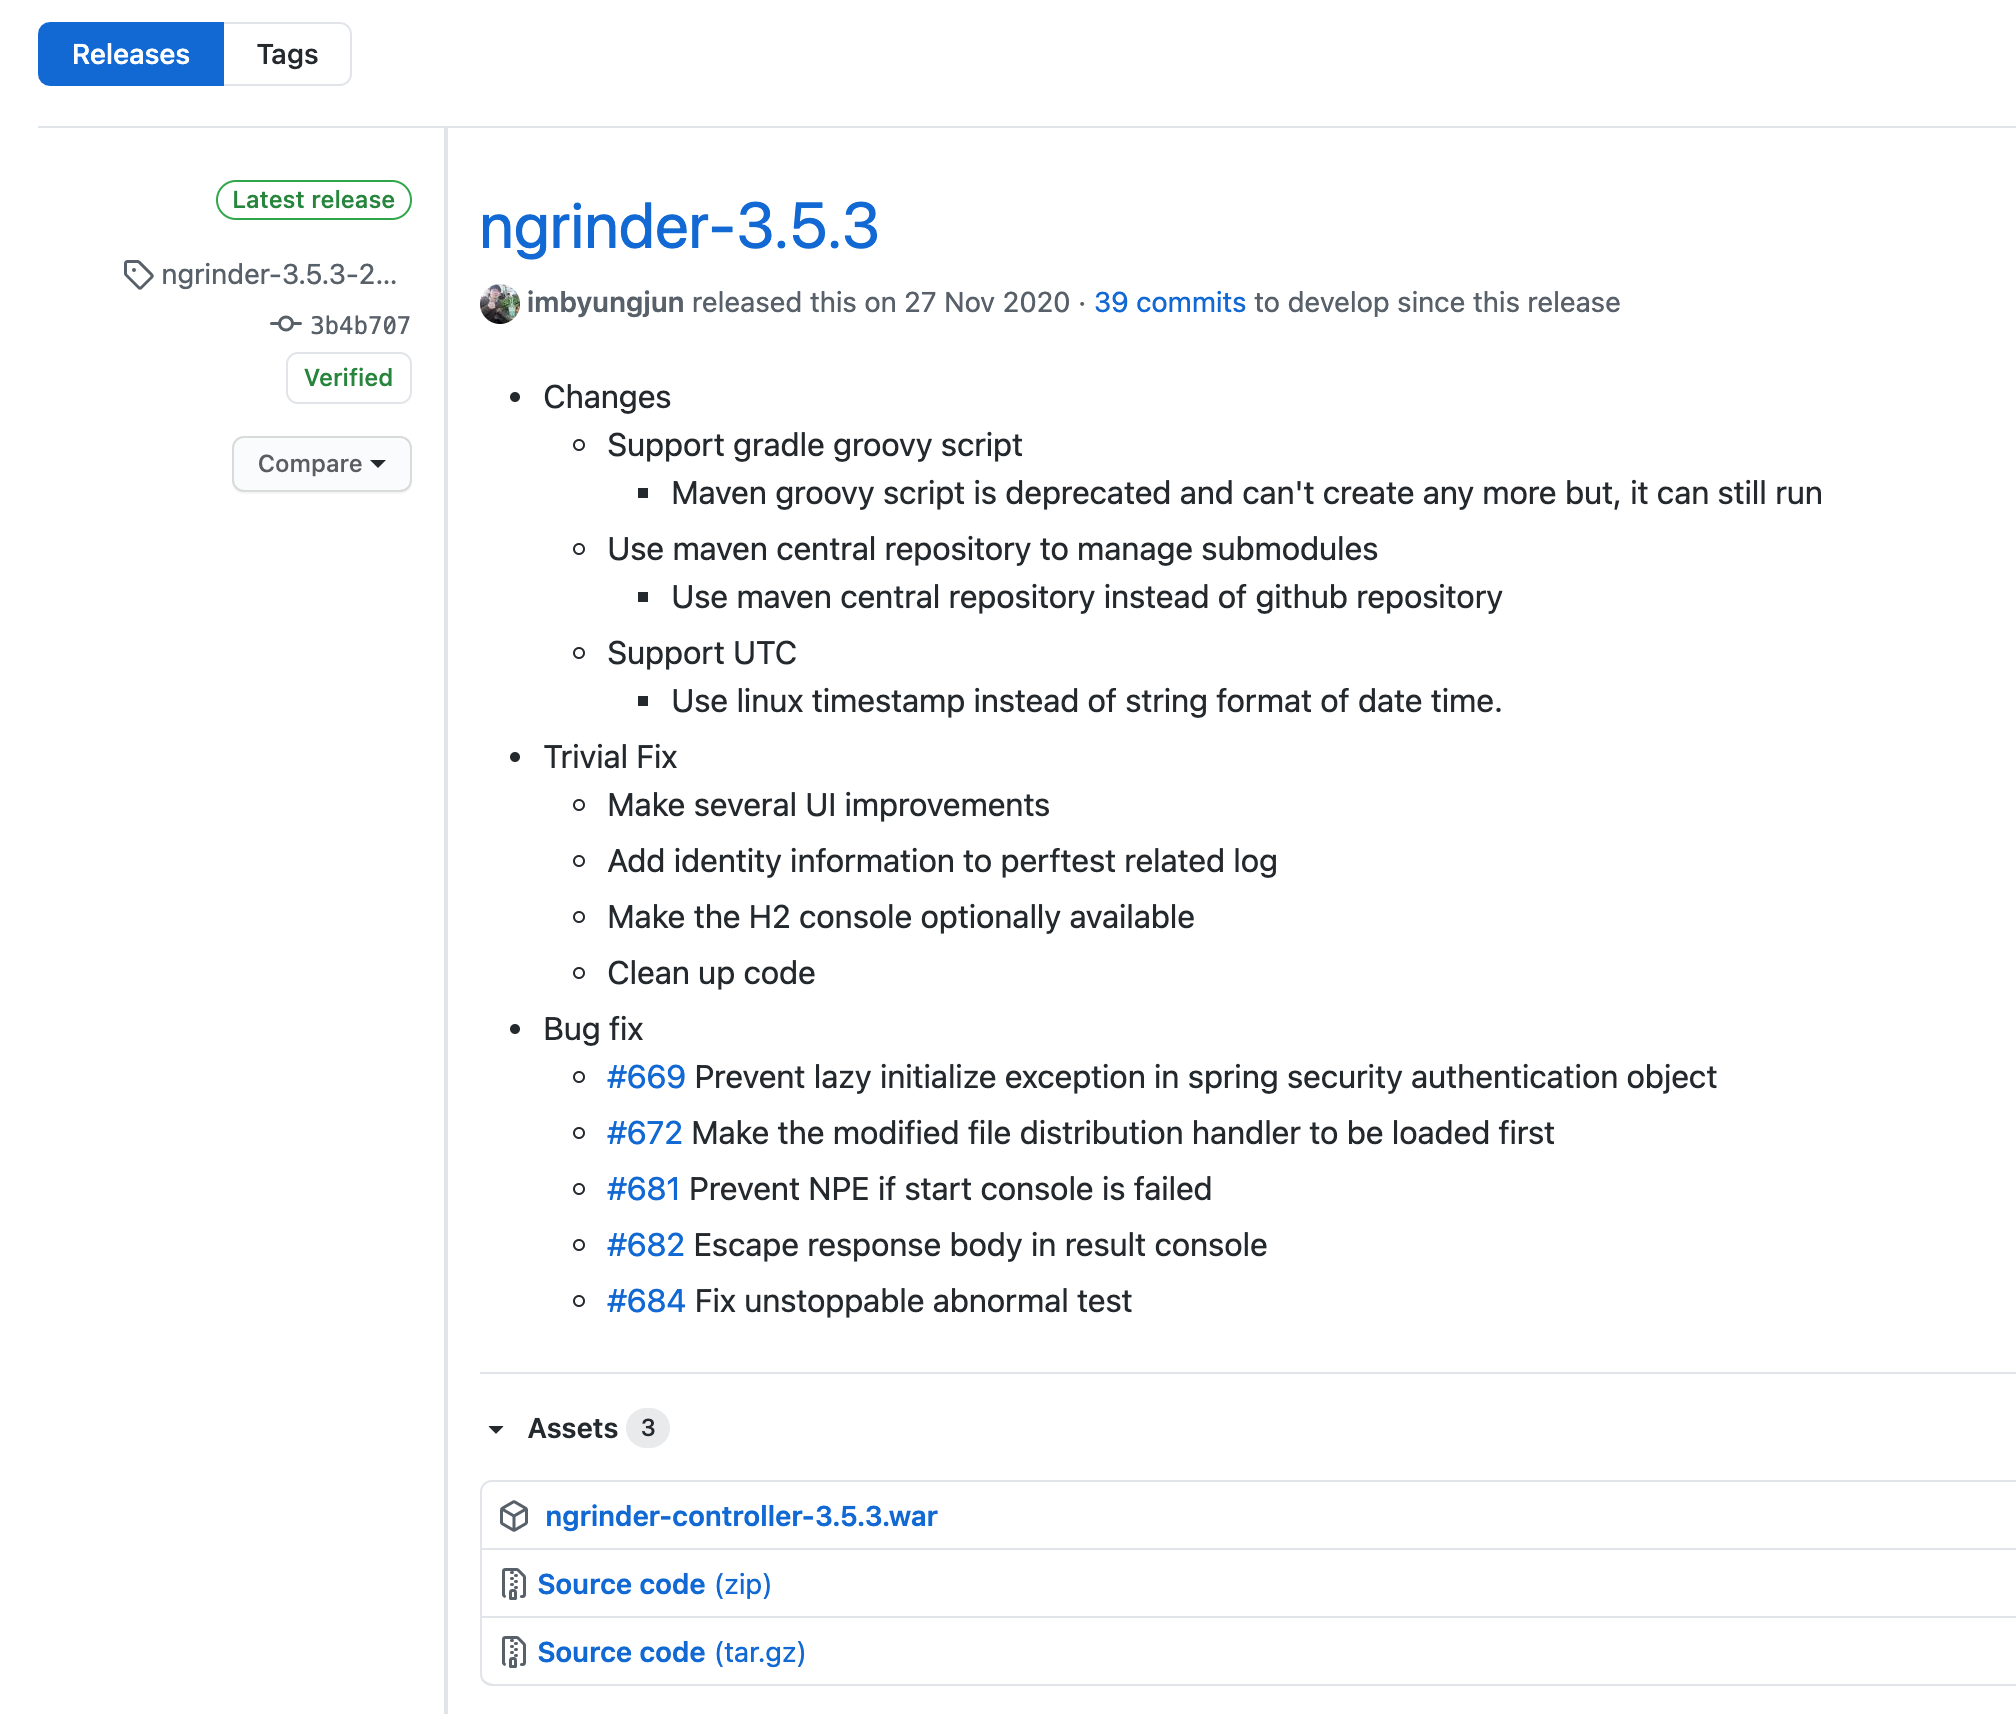Open issue #672 link
This screenshot has width=2016, height=1714.
[644, 1133]
